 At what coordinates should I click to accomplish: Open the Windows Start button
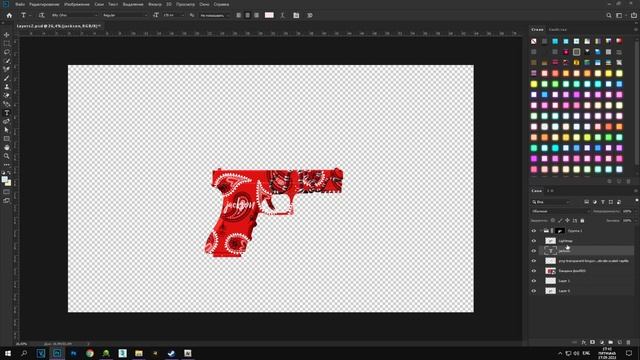[x=8, y=353]
